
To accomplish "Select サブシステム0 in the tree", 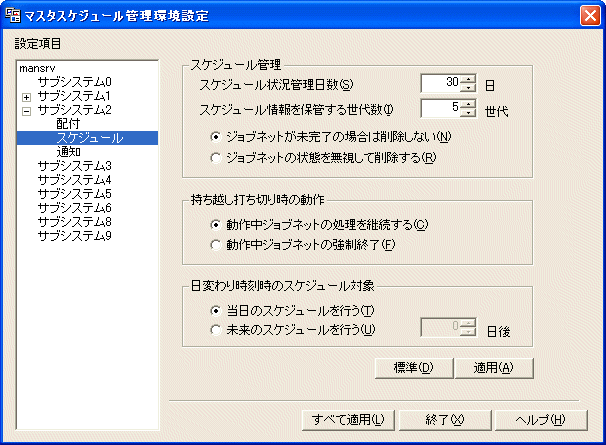I will tap(75, 82).
